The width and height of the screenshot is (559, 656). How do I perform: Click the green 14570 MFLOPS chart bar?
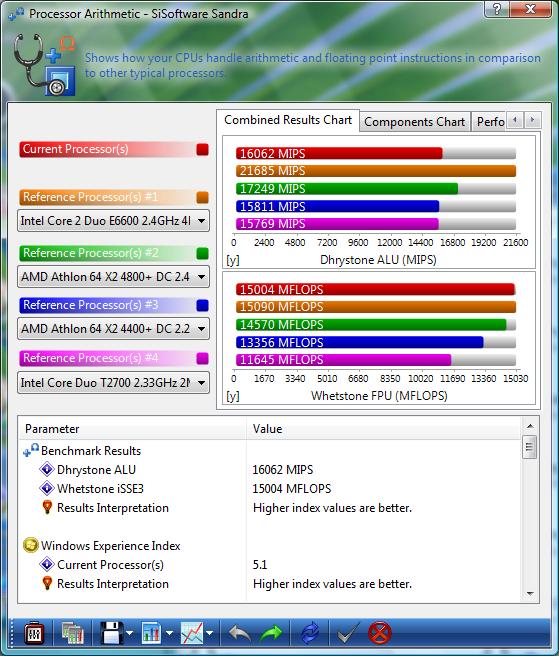(x=371, y=324)
